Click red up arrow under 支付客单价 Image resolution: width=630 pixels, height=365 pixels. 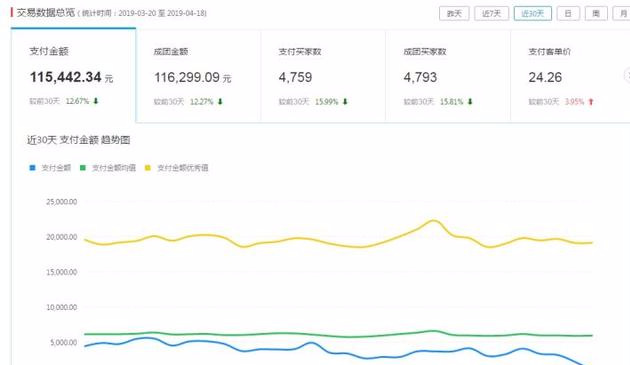(x=591, y=102)
